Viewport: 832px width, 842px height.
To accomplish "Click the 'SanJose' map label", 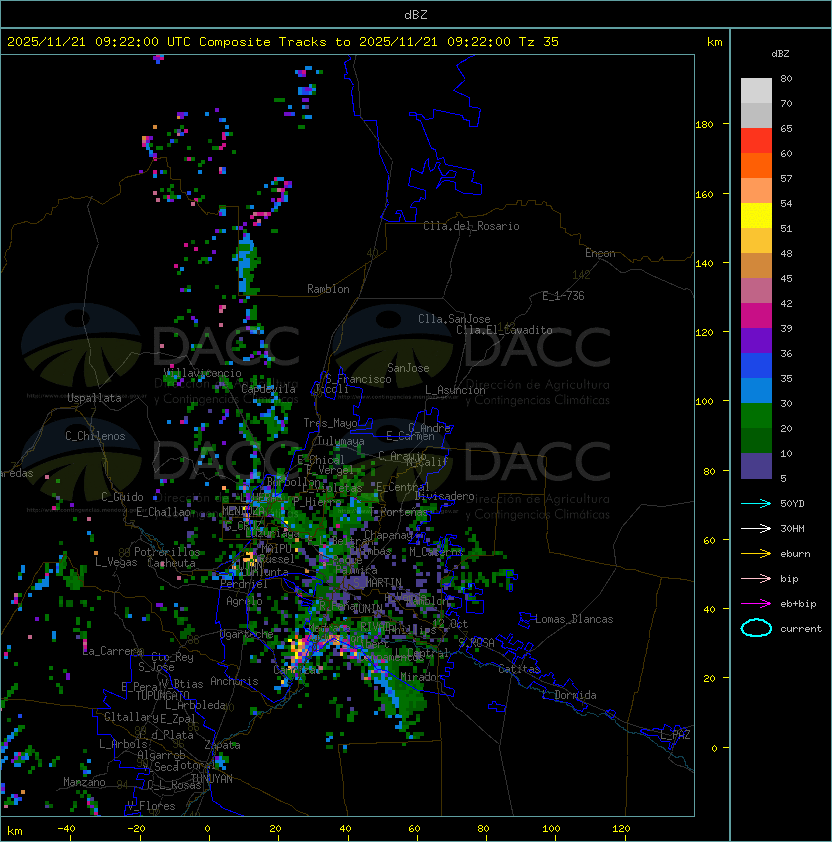I will (x=408, y=368).
